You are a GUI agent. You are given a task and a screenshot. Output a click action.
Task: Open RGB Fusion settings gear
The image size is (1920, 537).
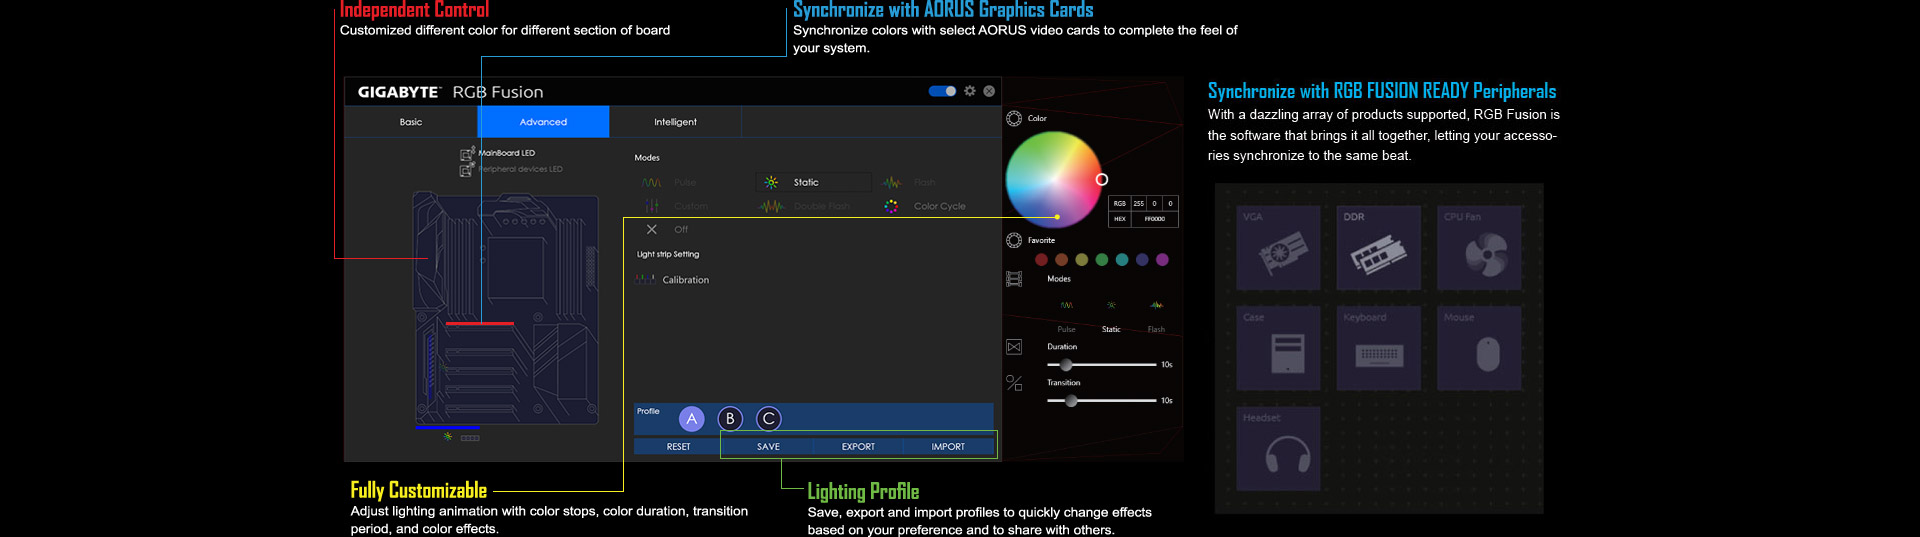coord(970,91)
